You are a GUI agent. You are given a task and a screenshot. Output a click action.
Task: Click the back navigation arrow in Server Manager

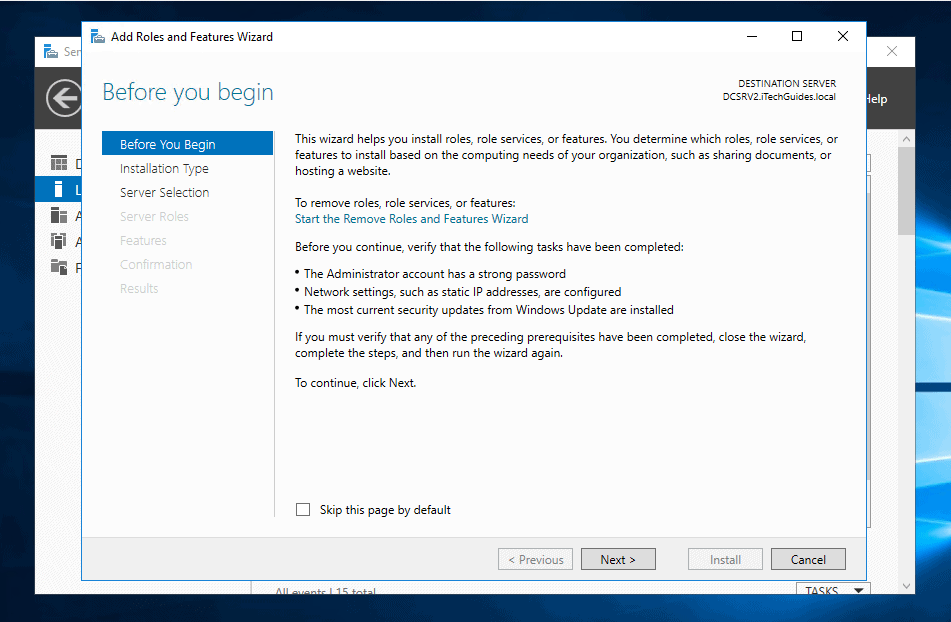pos(63,98)
